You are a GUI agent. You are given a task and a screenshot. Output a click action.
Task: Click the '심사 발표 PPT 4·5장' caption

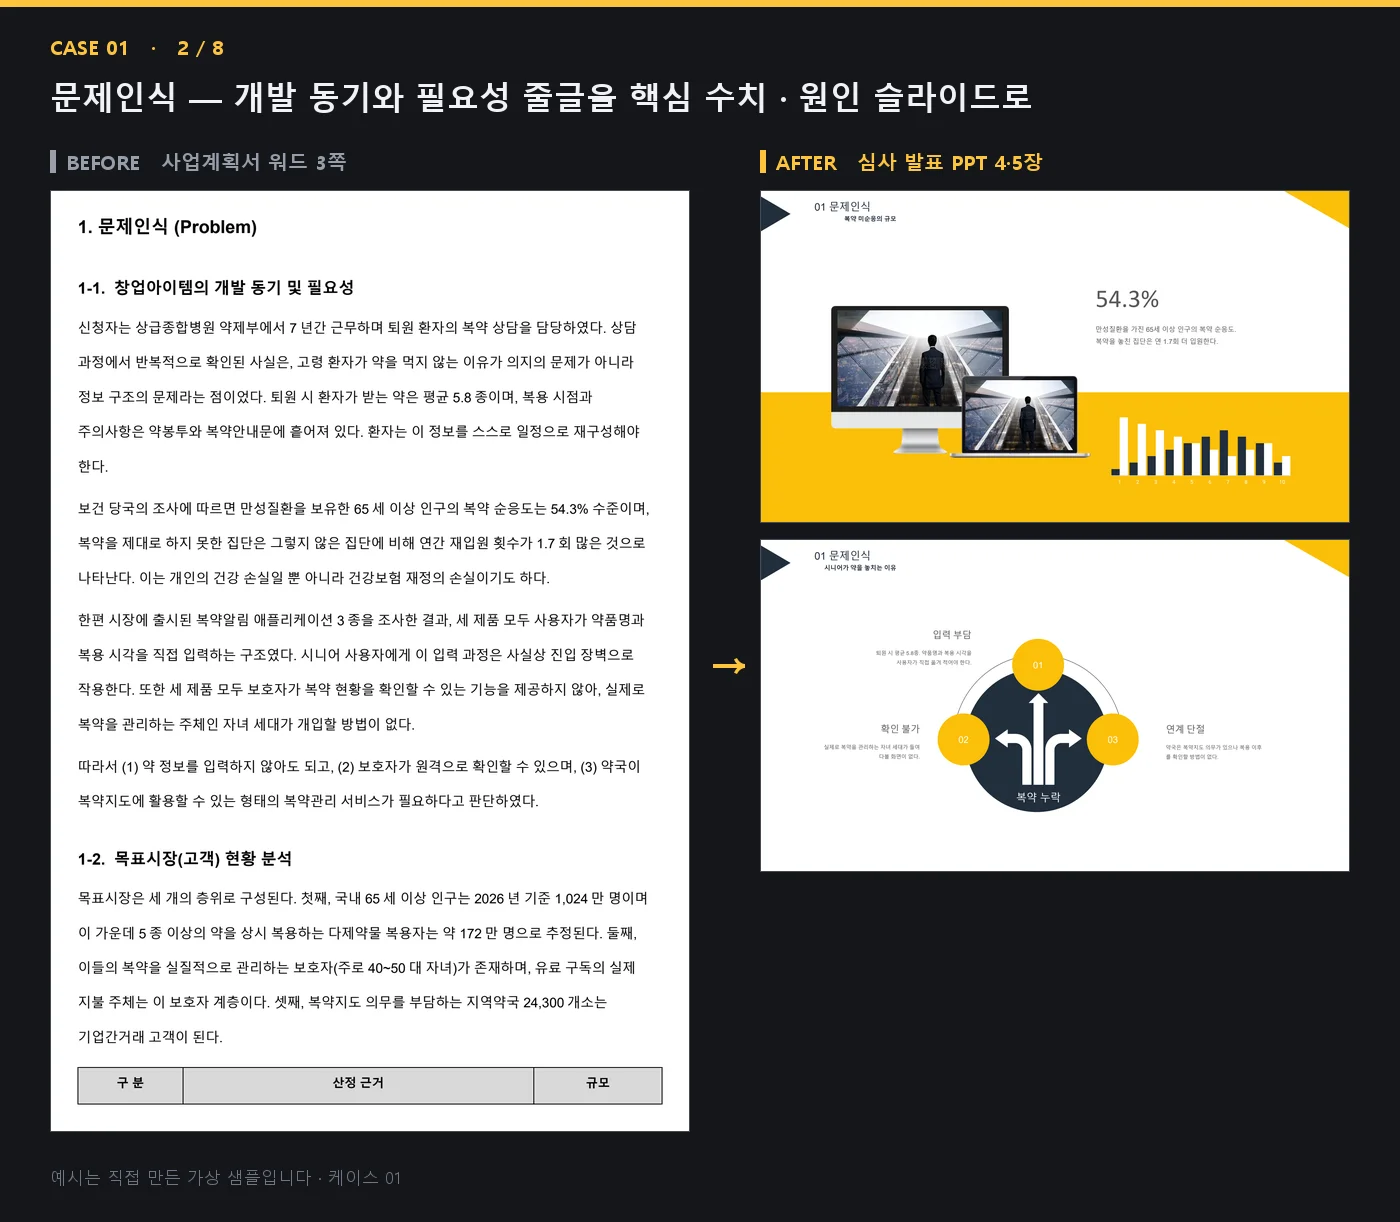950,162
